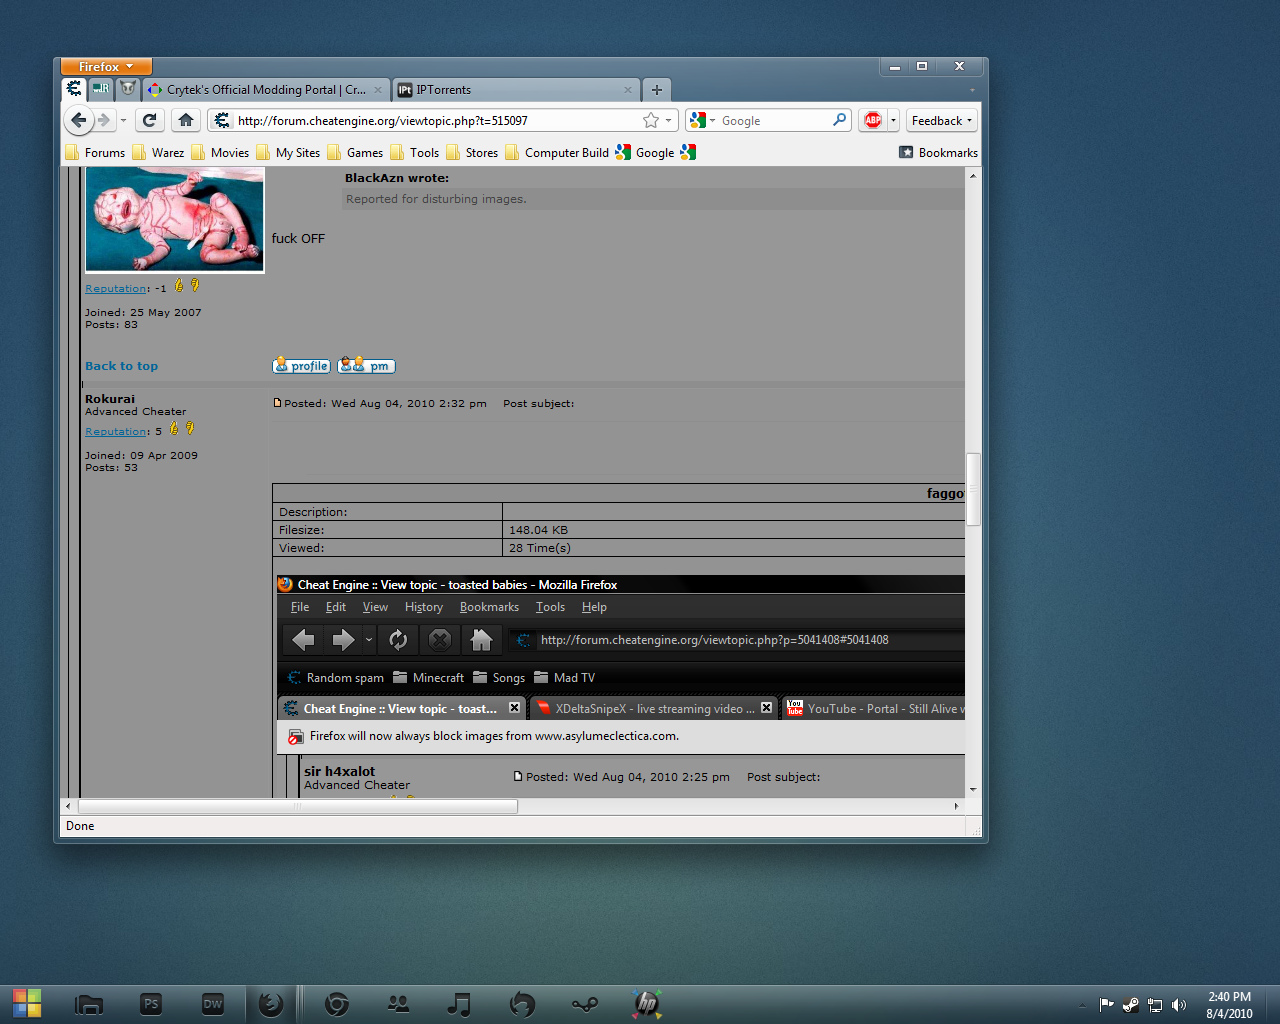Click the Steam icon in system tray

[x=1130, y=1005]
